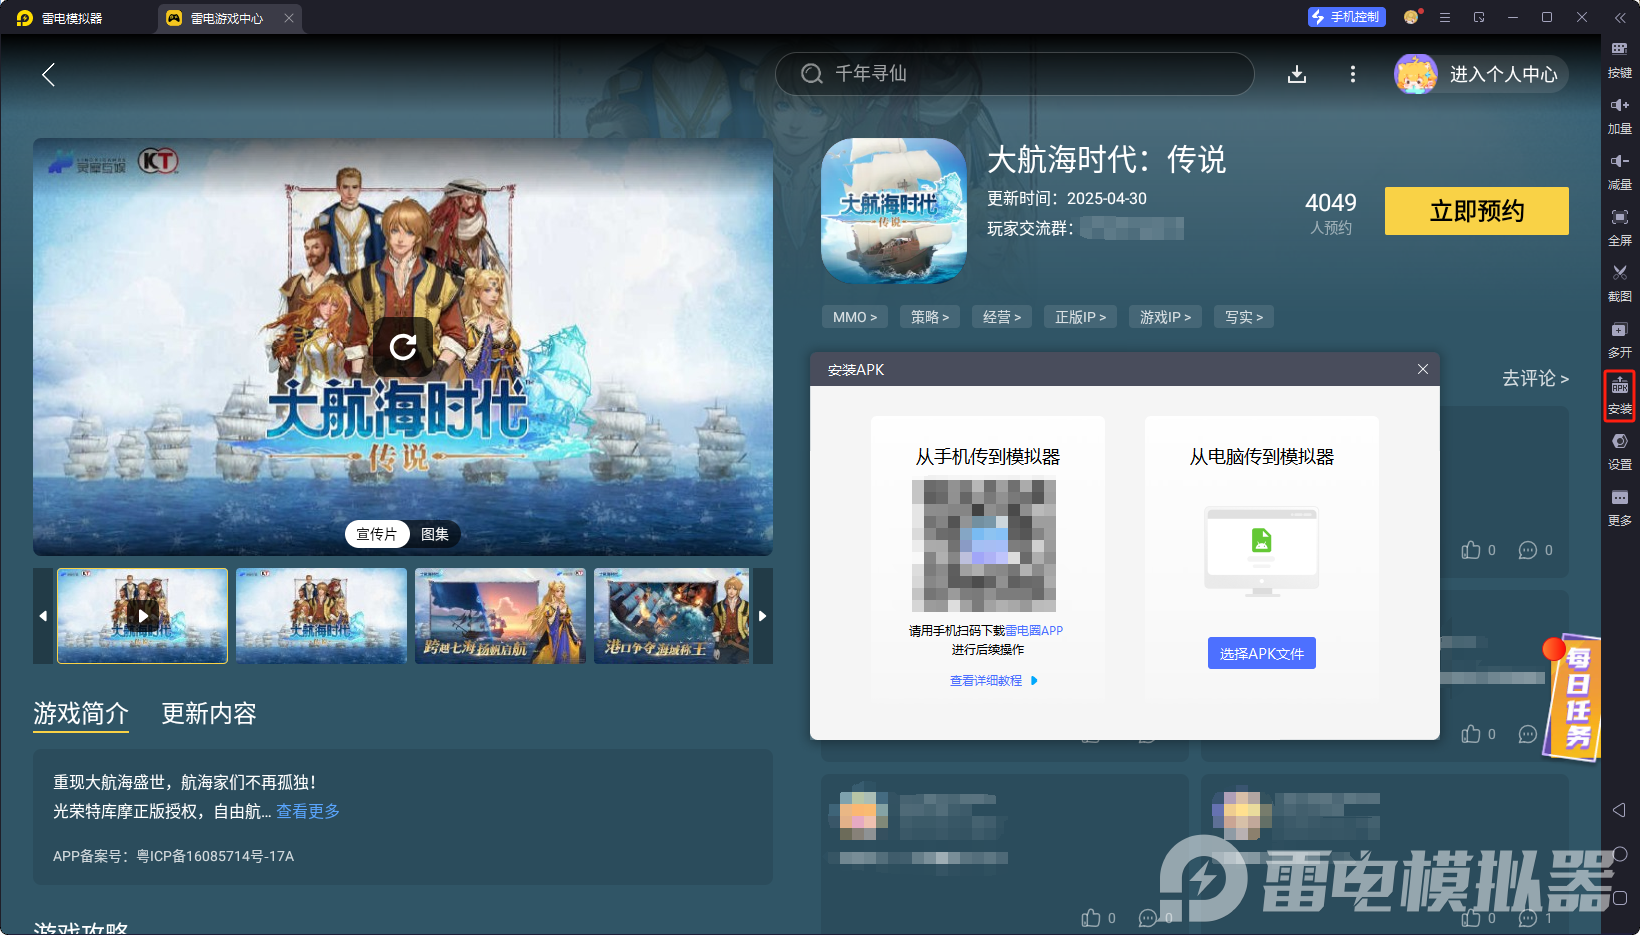Show 更多 sidebar tools

[1620, 507]
